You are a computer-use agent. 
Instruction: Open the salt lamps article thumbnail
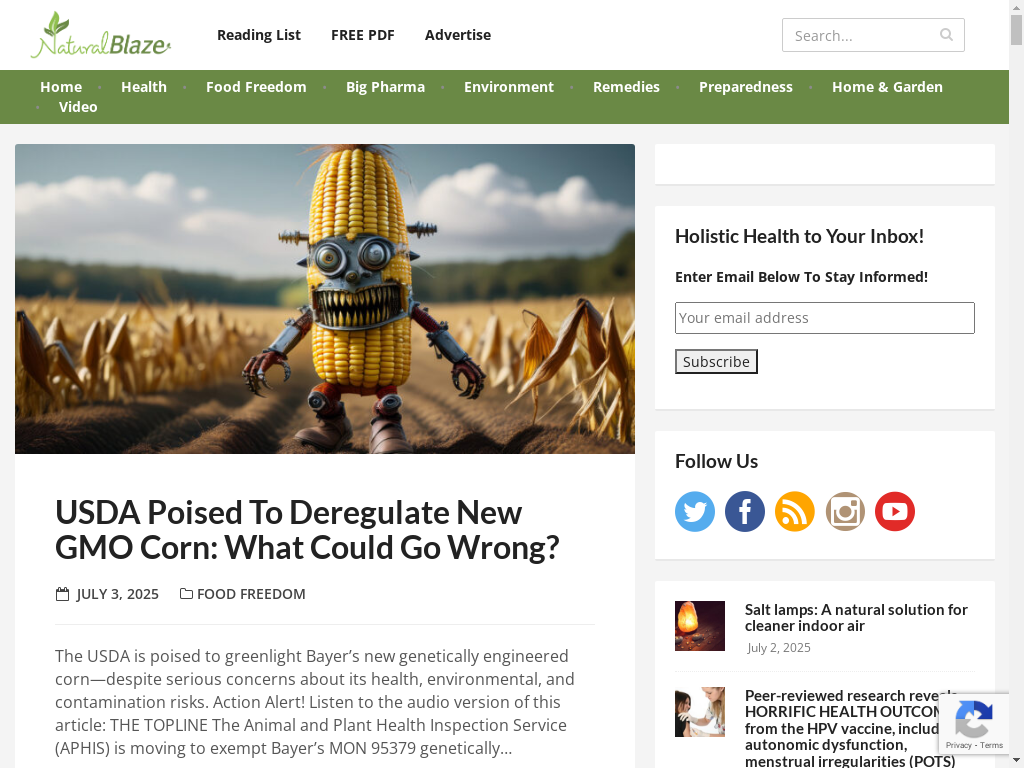(x=699, y=626)
